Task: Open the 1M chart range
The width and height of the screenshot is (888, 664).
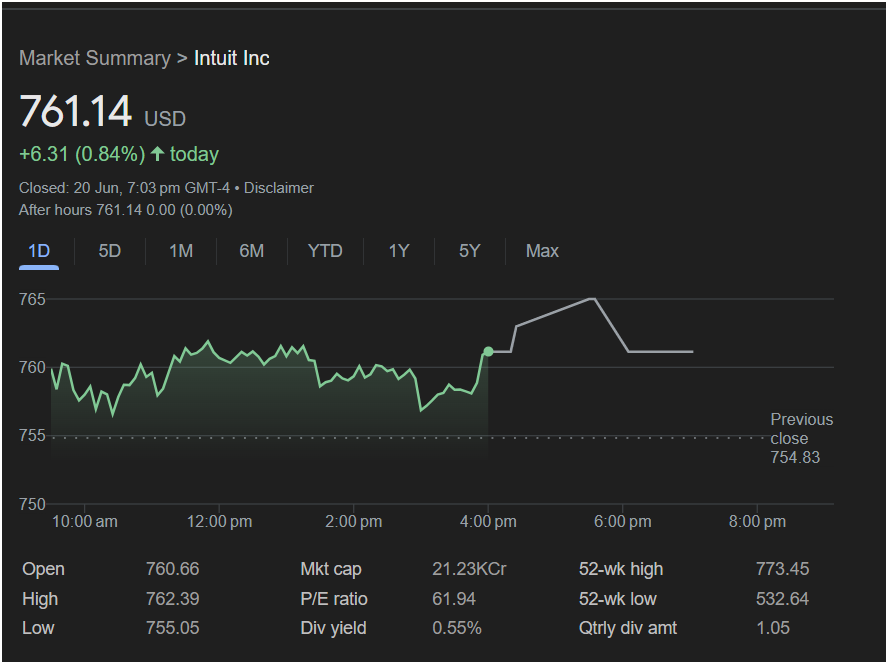Action: [x=181, y=251]
